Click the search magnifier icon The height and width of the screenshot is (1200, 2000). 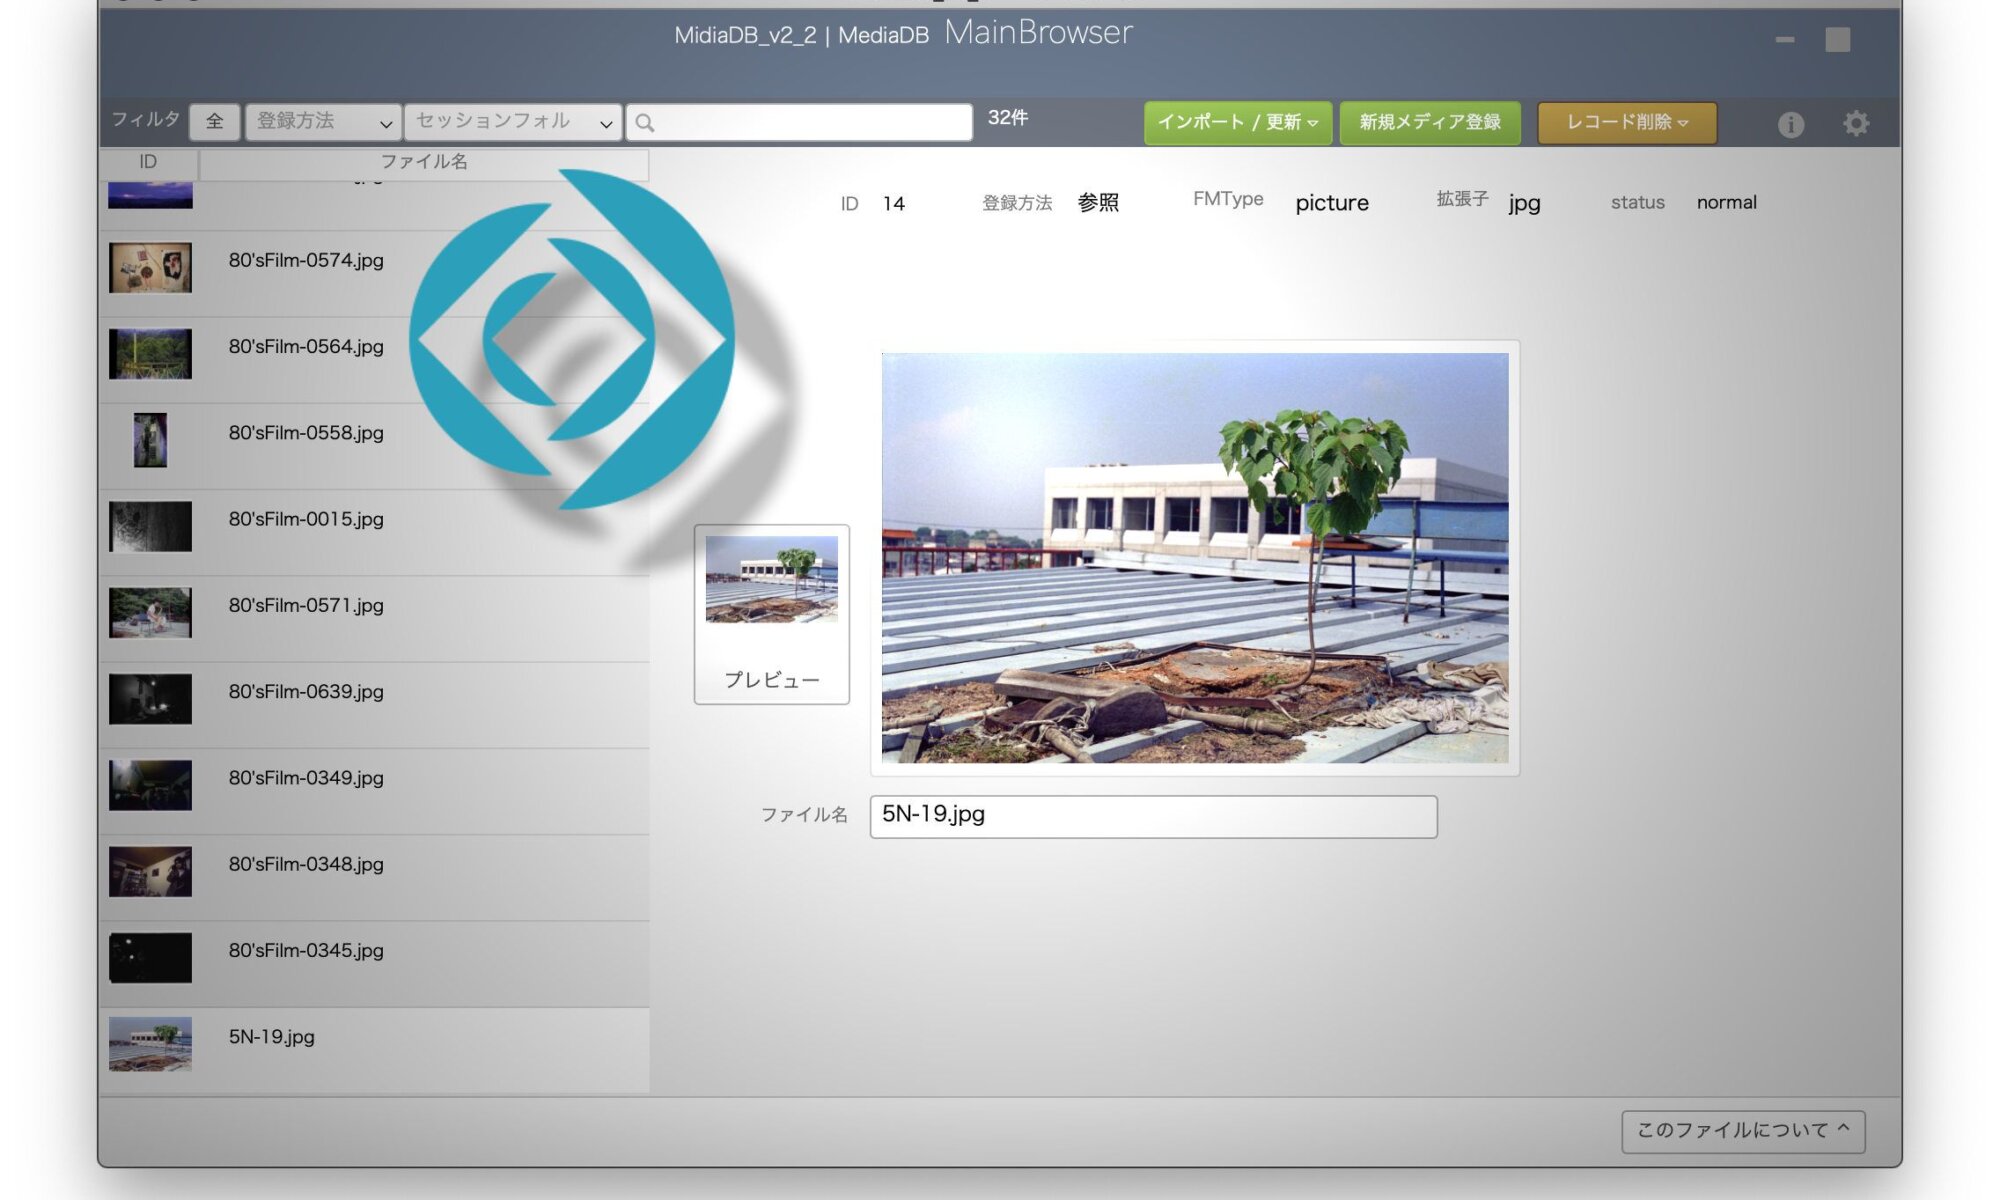click(x=645, y=123)
